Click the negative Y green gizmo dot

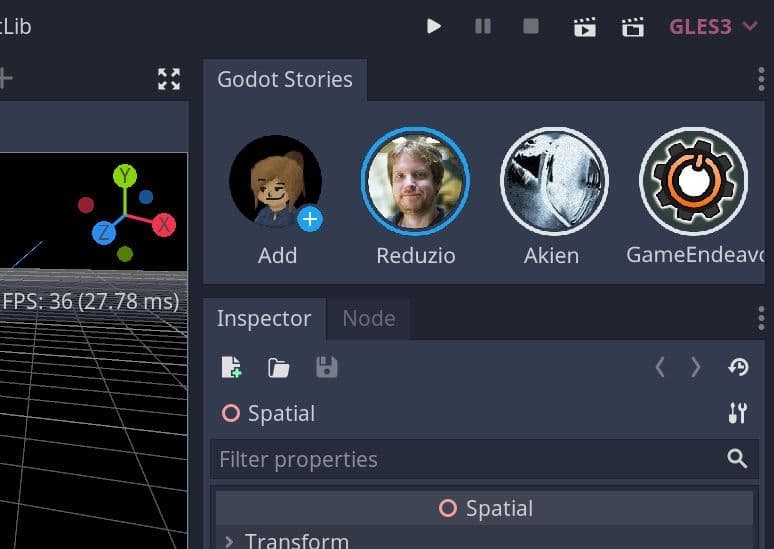point(125,254)
